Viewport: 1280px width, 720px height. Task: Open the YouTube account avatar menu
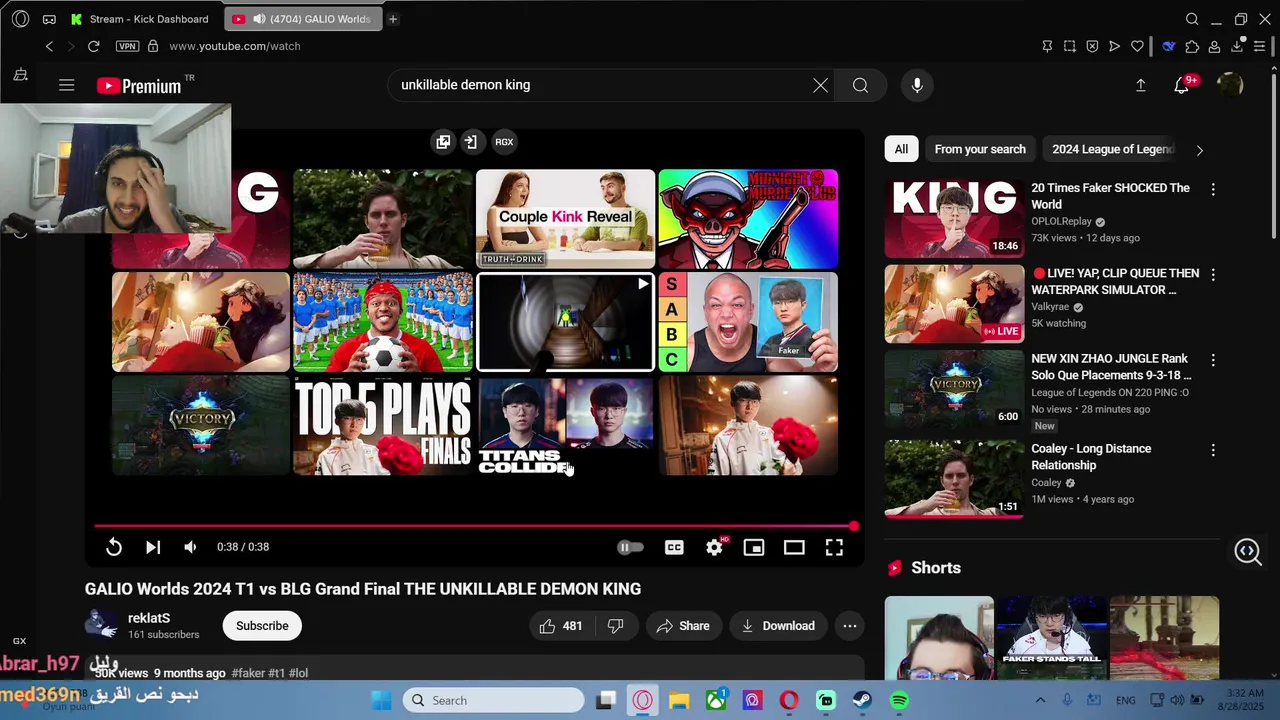click(1229, 85)
